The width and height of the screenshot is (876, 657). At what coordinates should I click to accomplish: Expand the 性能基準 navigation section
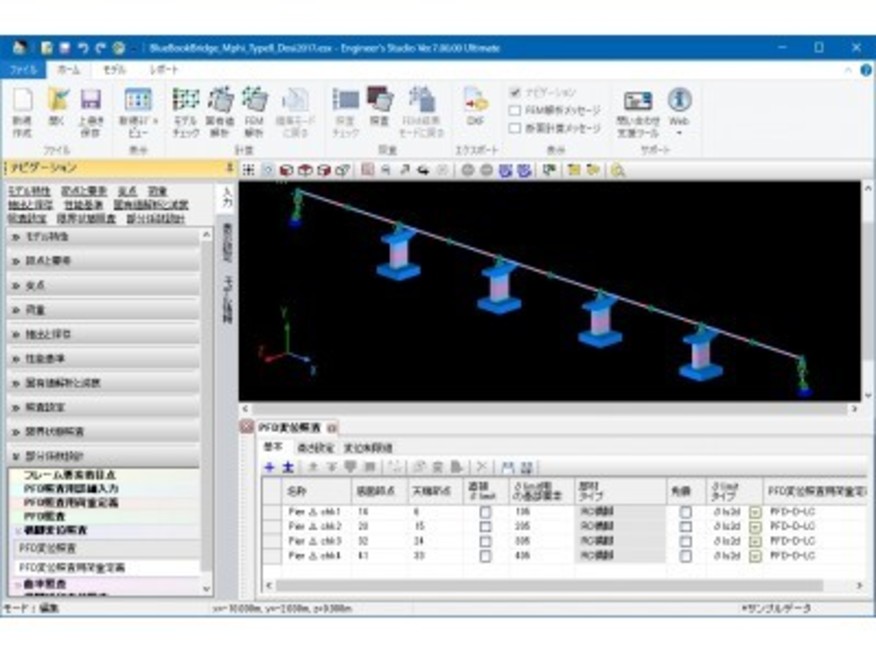click(x=104, y=359)
